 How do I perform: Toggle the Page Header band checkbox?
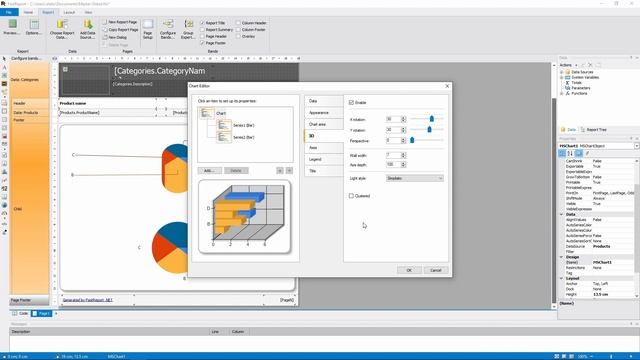202,36
